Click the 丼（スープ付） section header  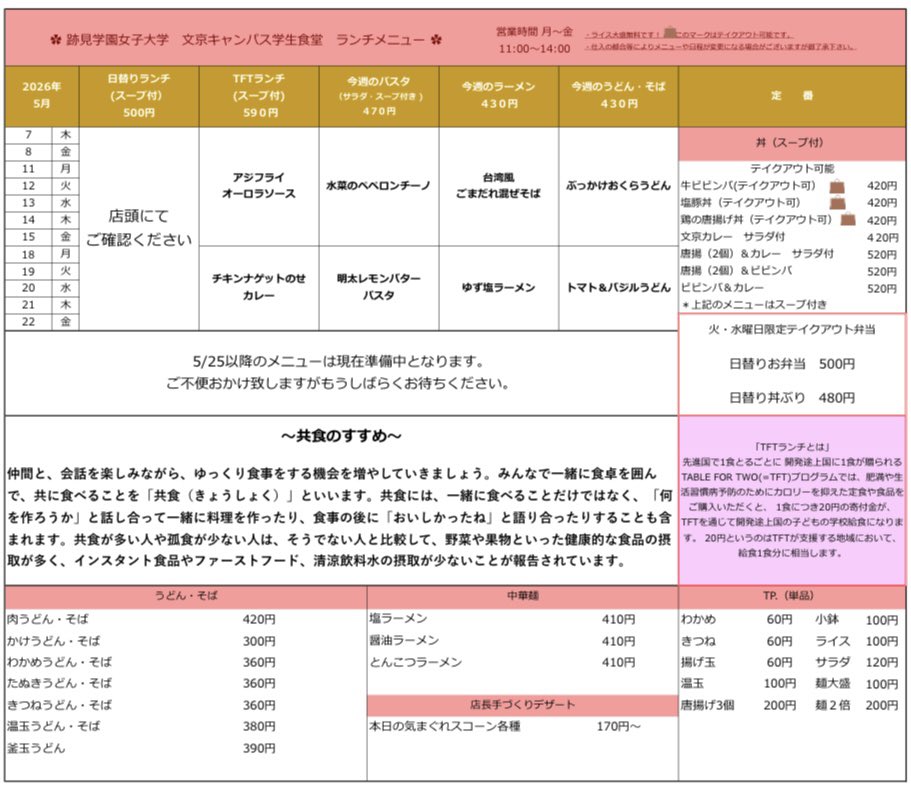(792, 143)
